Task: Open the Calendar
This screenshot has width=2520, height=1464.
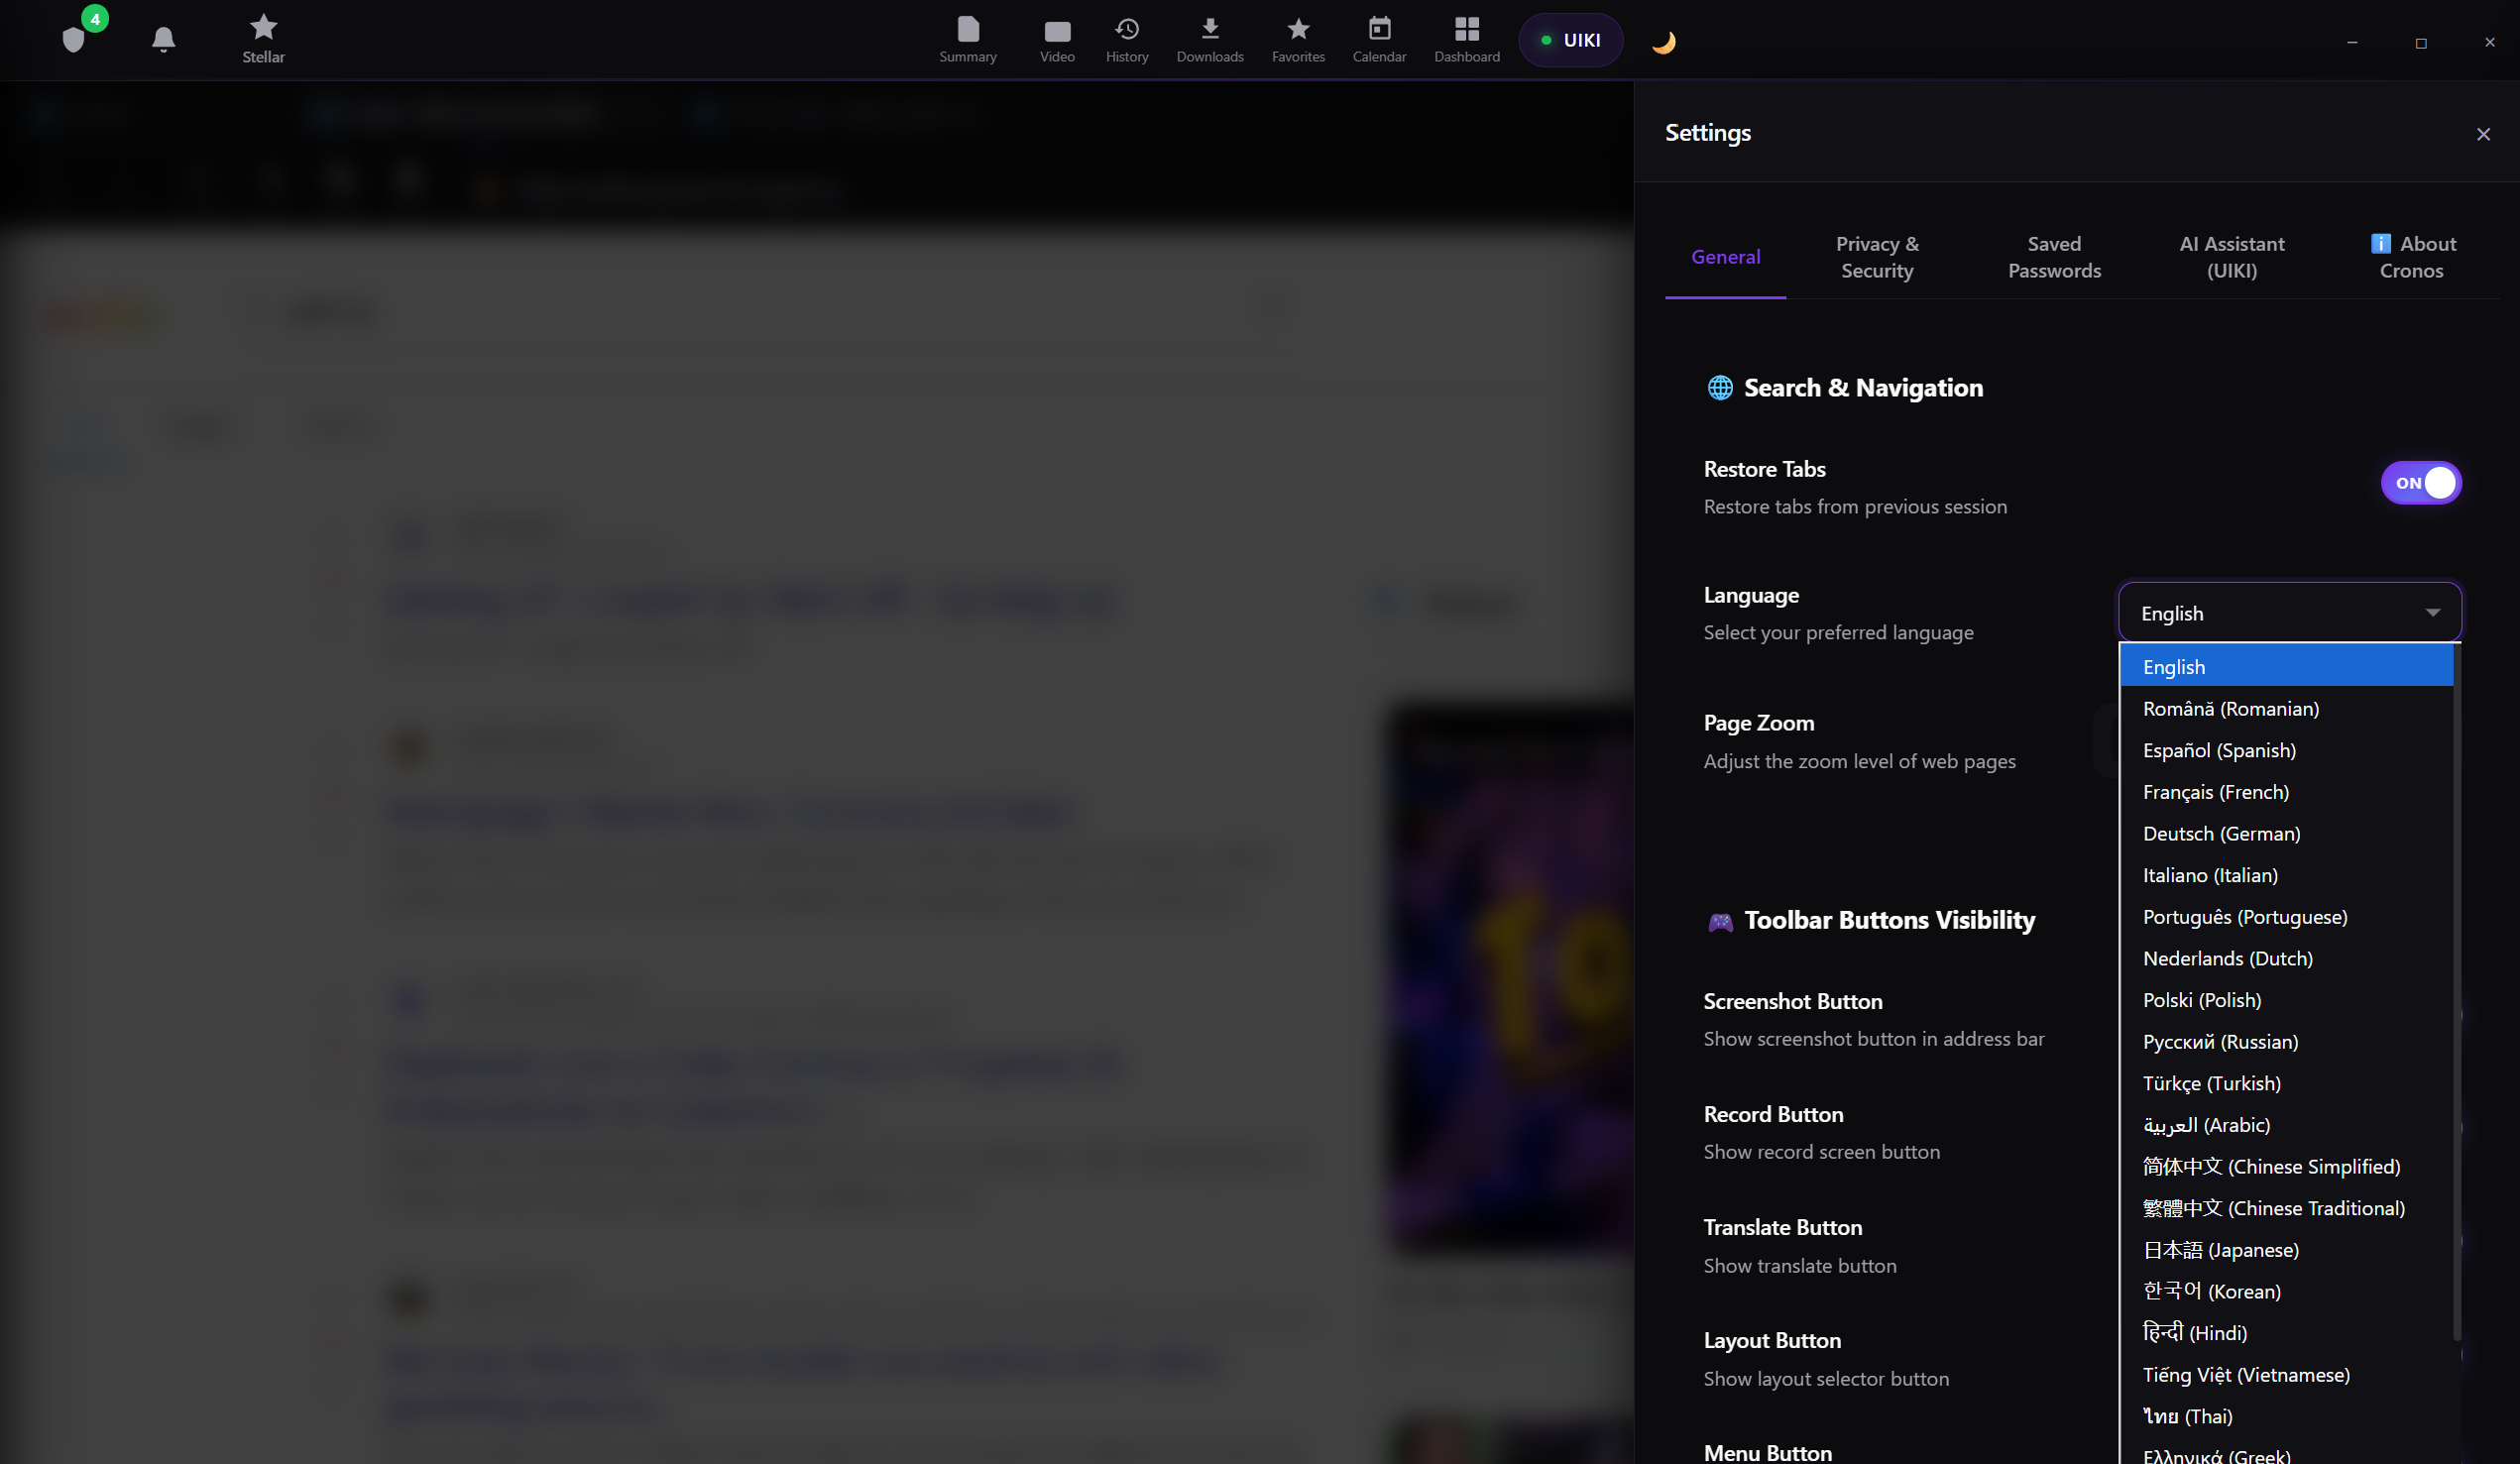Action: [x=1379, y=38]
